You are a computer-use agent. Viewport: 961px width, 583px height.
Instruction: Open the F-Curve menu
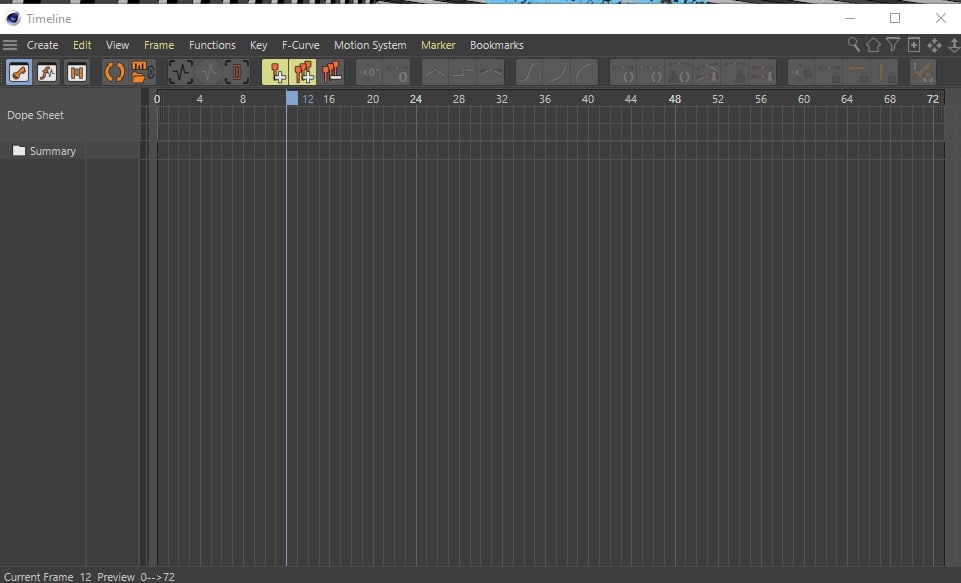click(300, 45)
